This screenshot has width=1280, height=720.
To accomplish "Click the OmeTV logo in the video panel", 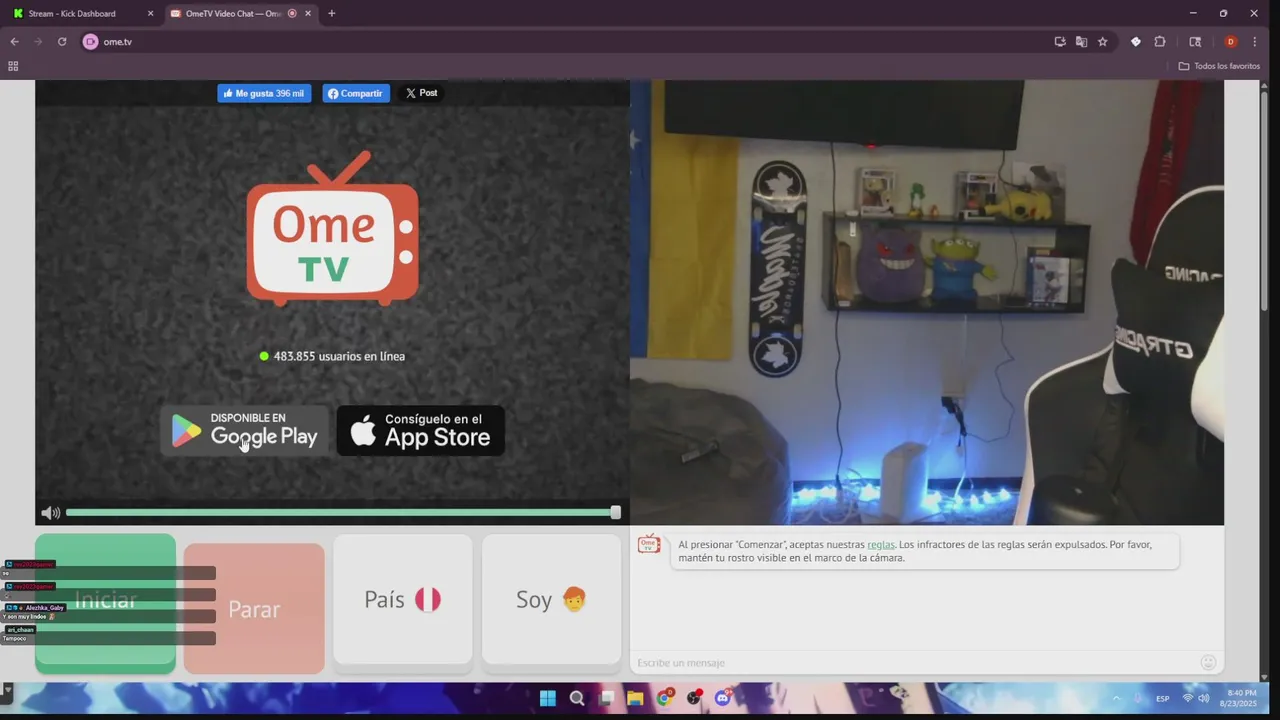I will [332, 229].
